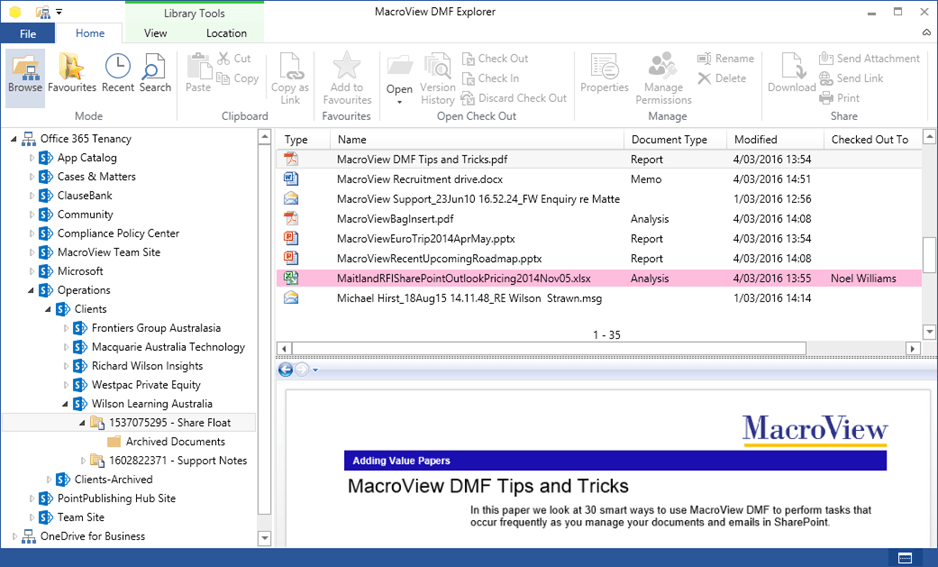This screenshot has height=567, width=938.
Task: Select Archived Documents folder in tree
Action: tap(175, 442)
